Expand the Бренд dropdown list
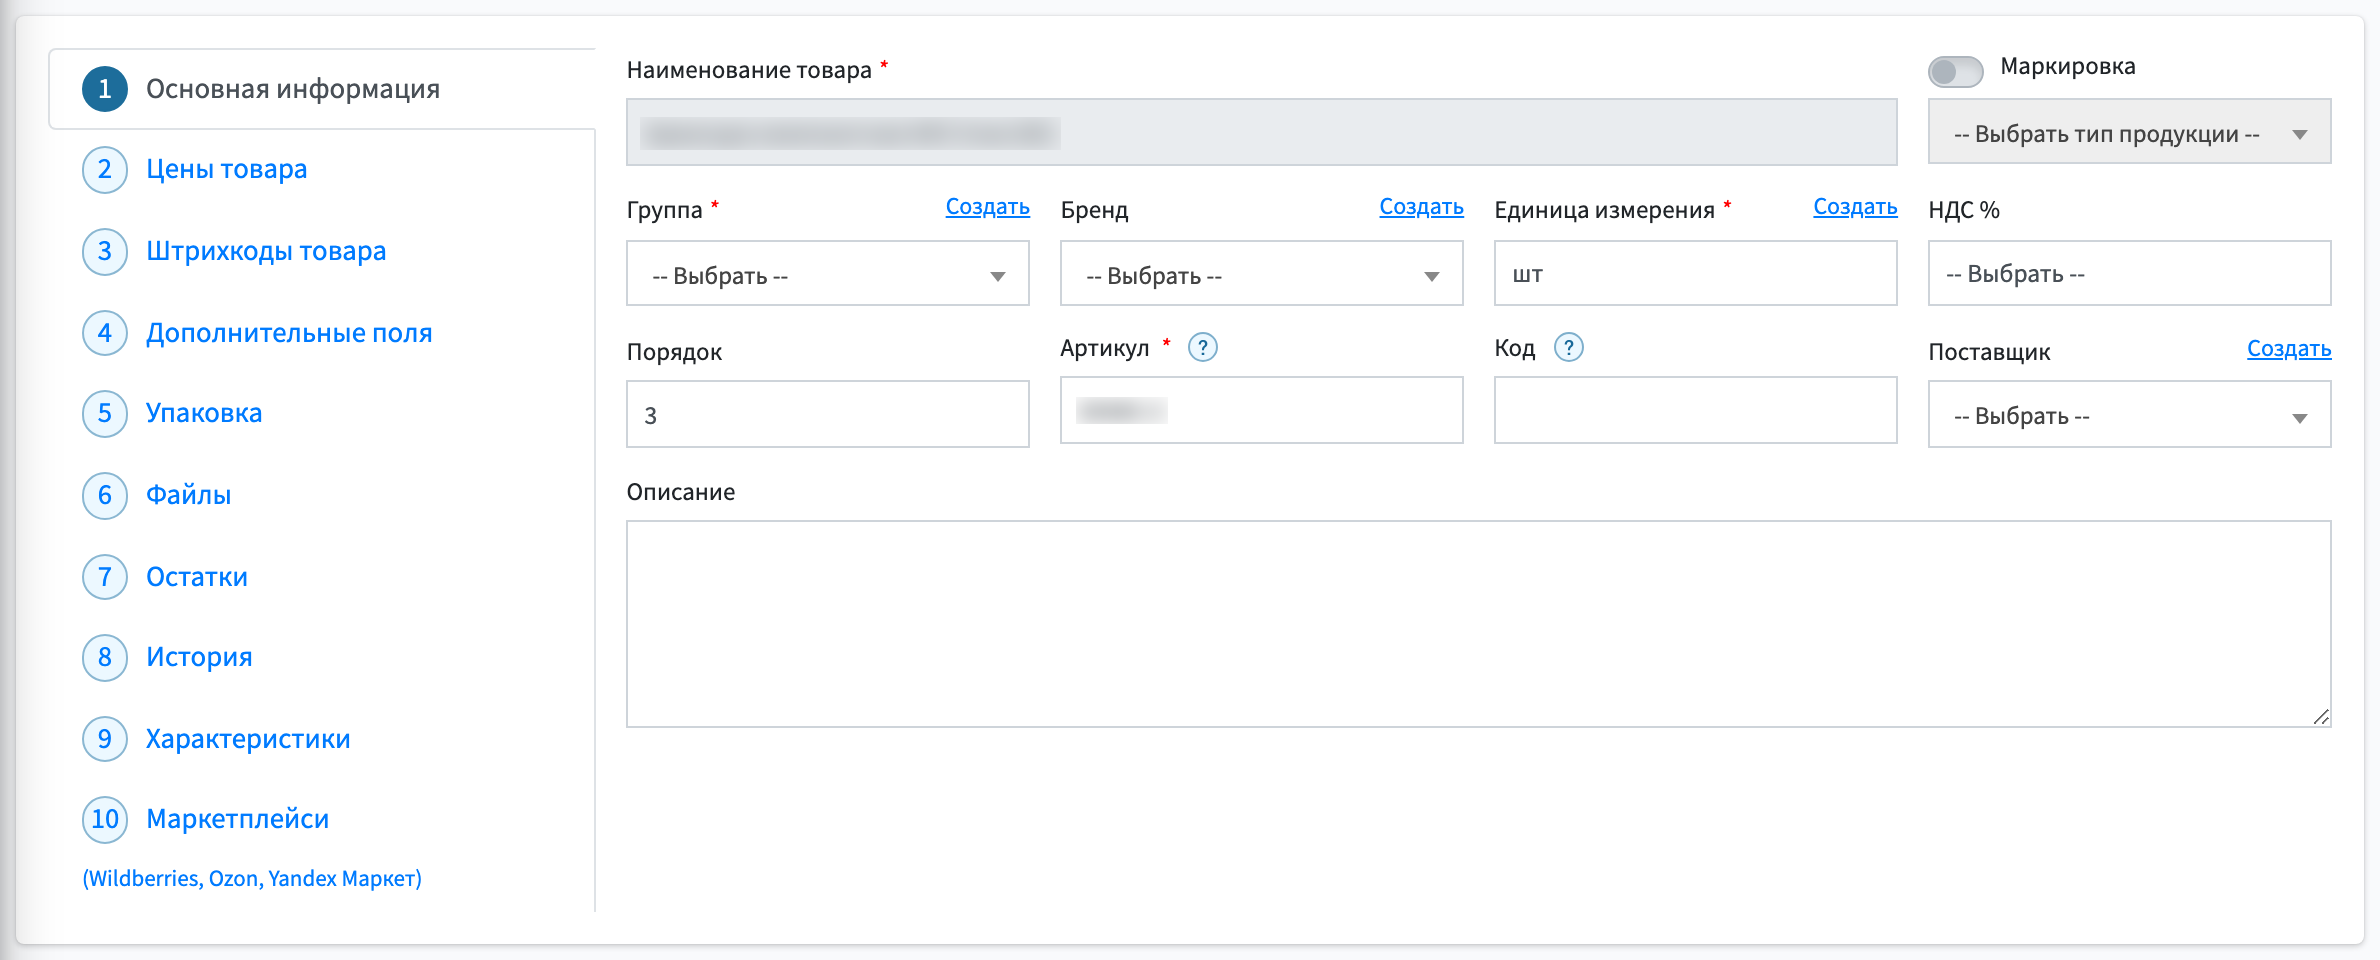 (1261, 274)
